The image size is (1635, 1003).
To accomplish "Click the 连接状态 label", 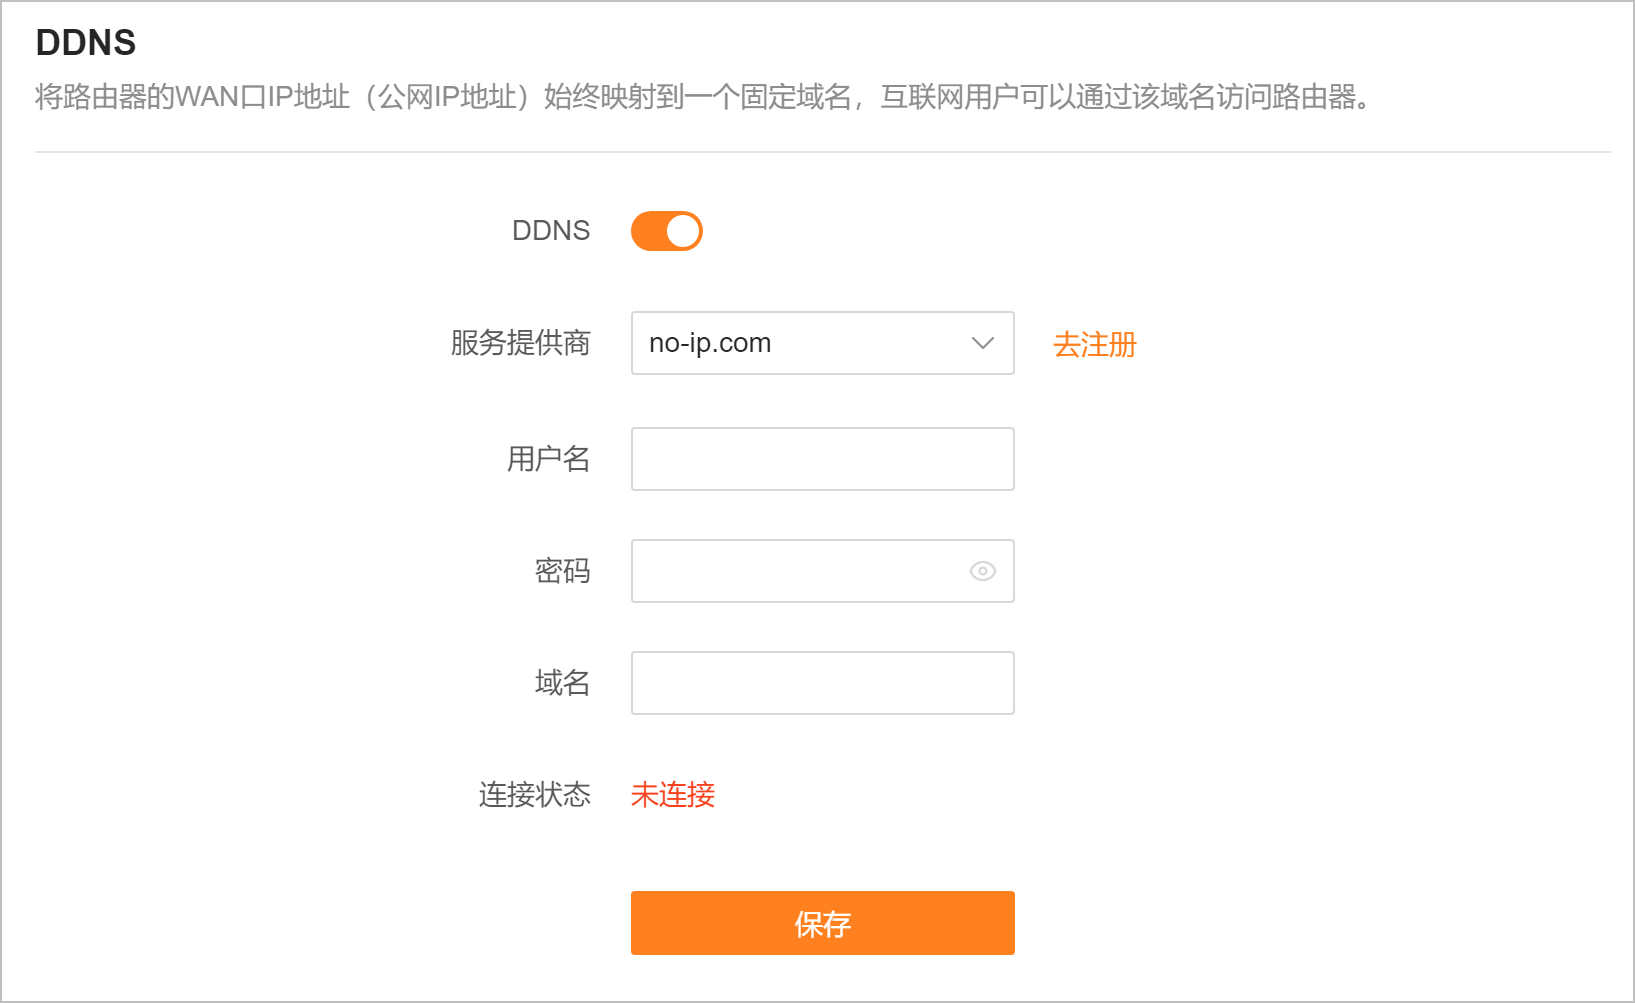I will (x=534, y=795).
